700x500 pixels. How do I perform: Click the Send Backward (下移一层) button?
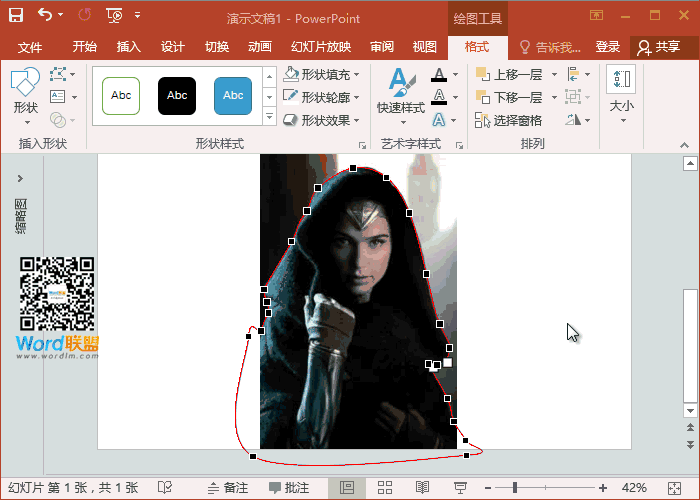pyautogui.click(x=509, y=97)
